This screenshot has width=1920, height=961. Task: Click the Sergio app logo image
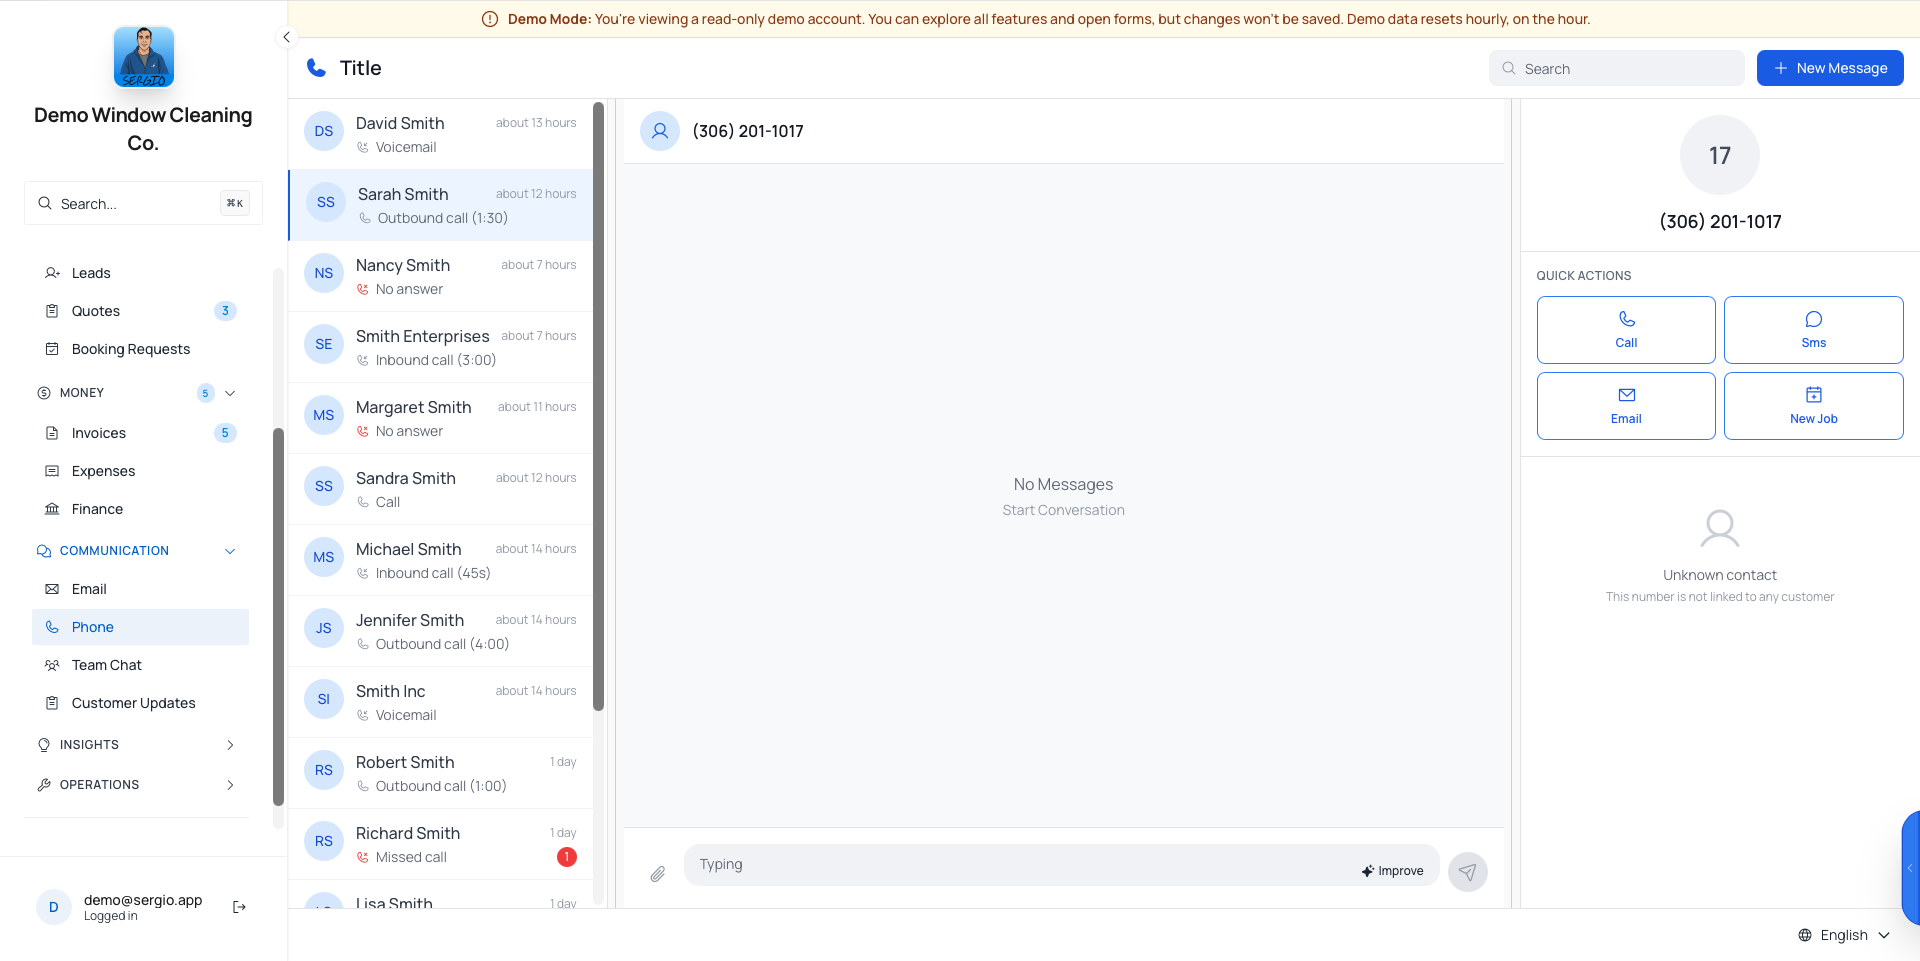pos(143,57)
